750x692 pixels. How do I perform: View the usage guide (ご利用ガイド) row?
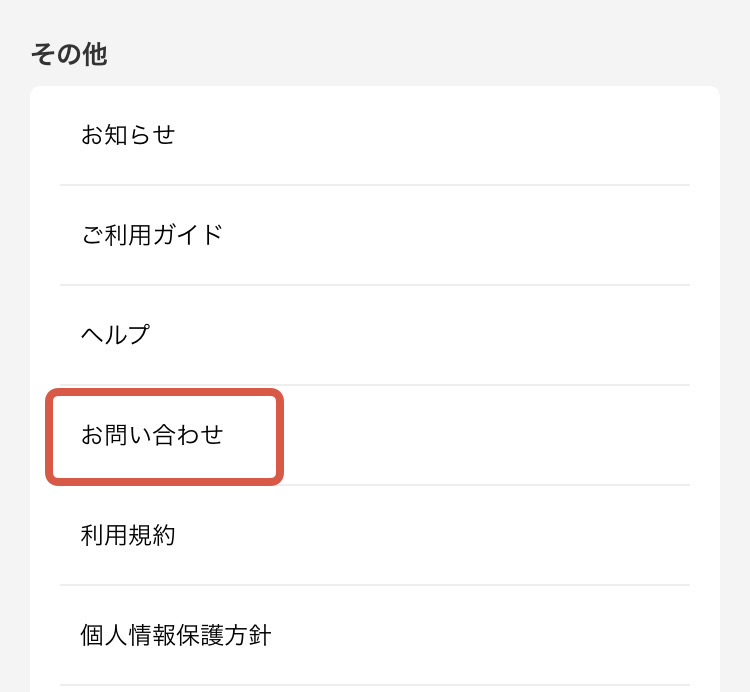coord(374,235)
